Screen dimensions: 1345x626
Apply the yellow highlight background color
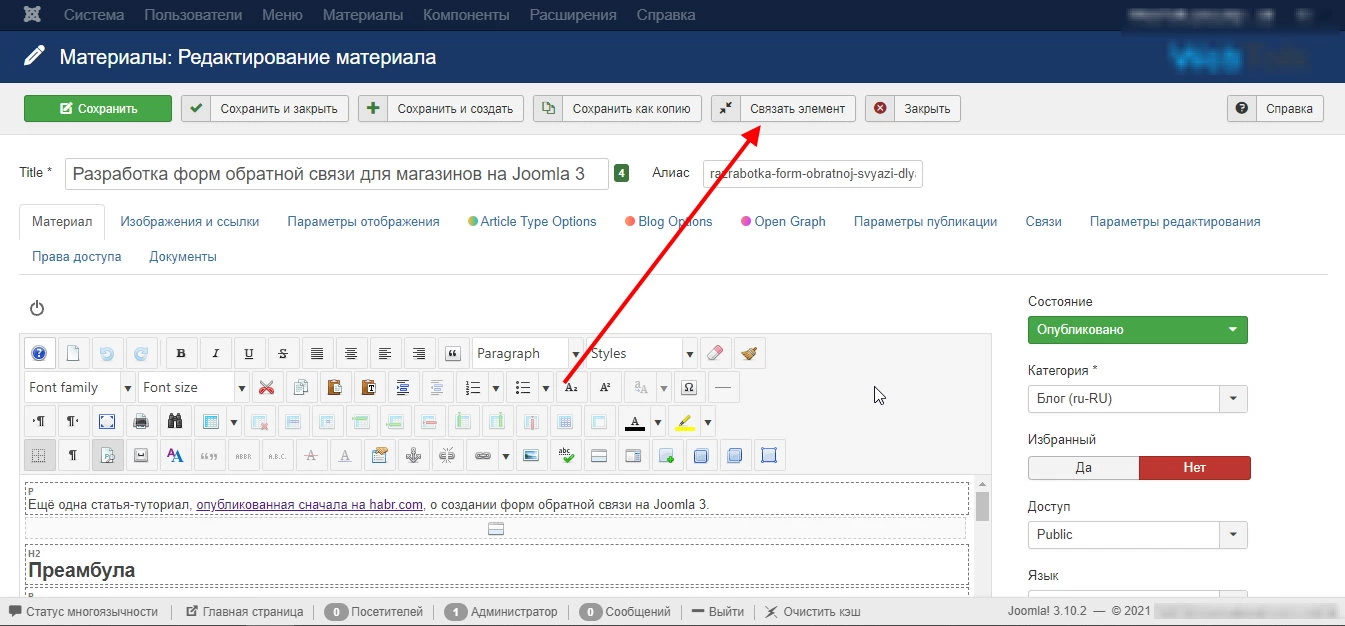[x=684, y=421]
